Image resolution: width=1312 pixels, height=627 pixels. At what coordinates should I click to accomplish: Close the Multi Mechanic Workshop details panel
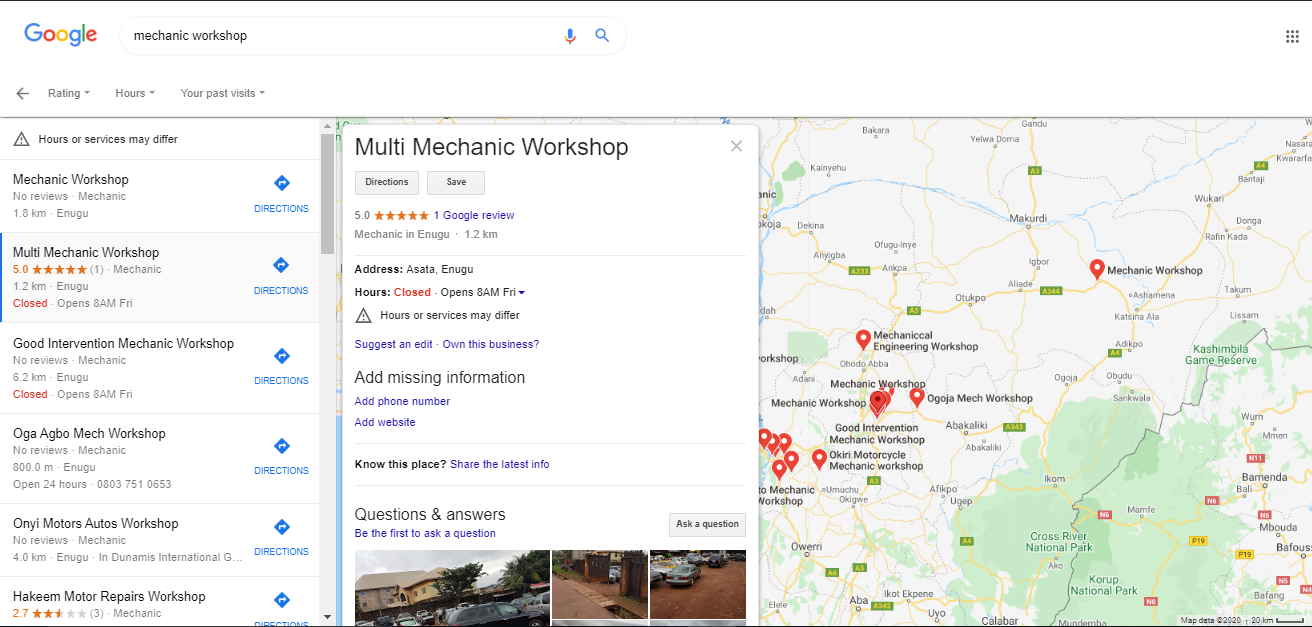(x=736, y=146)
